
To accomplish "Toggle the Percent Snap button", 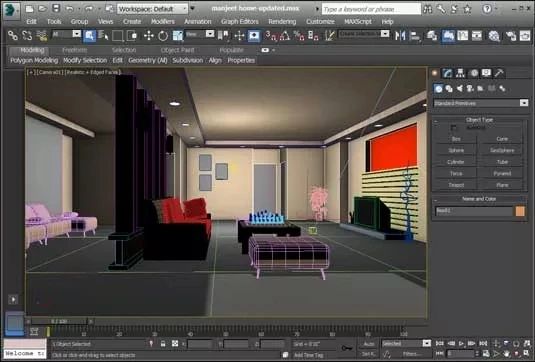I will [299, 35].
